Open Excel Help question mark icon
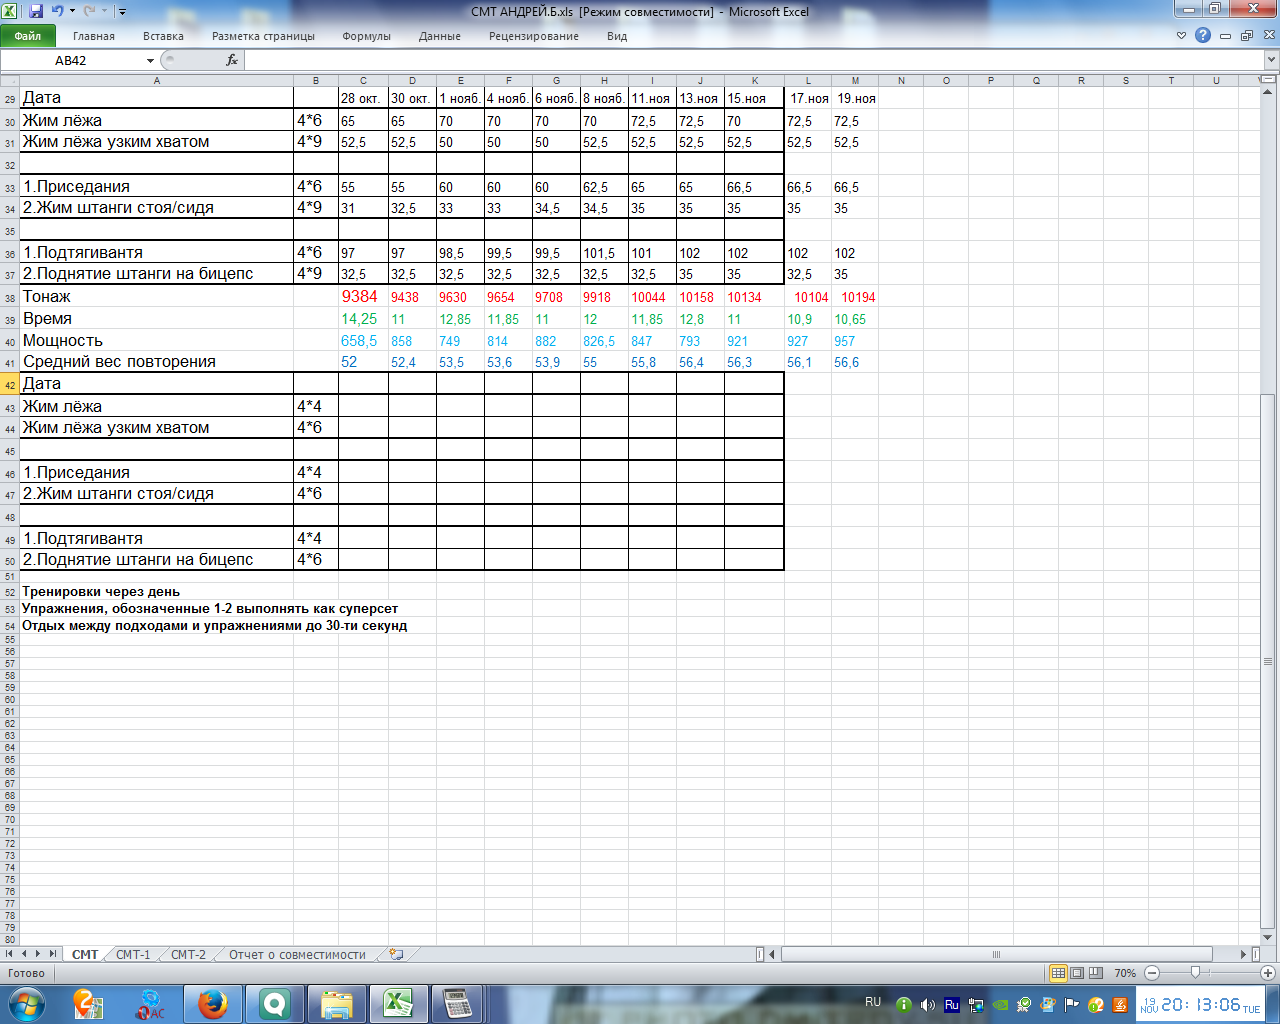Screen dimensions: 1280x1024 pos(1203,36)
